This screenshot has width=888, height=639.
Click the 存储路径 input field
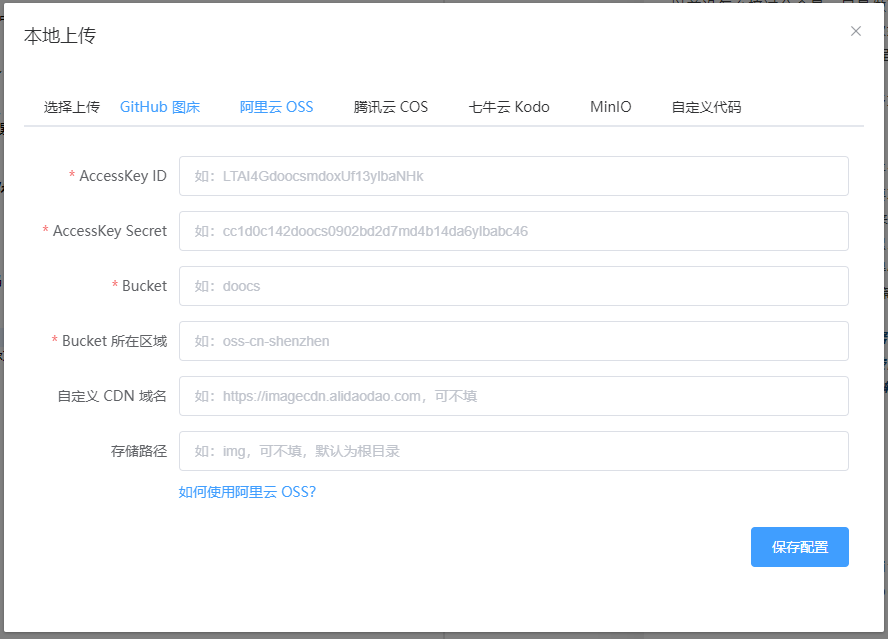click(x=514, y=451)
